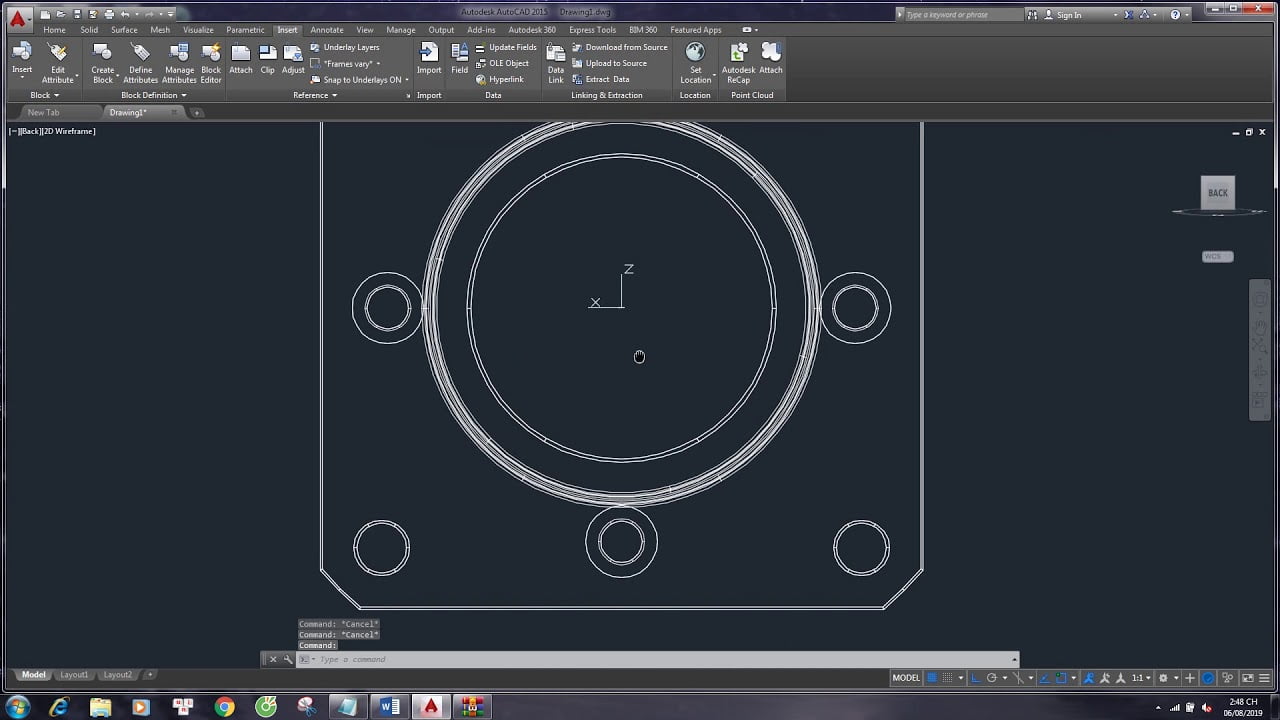1280x720 pixels.
Task: Select Define Attributes
Action: (x=140, y=60)
